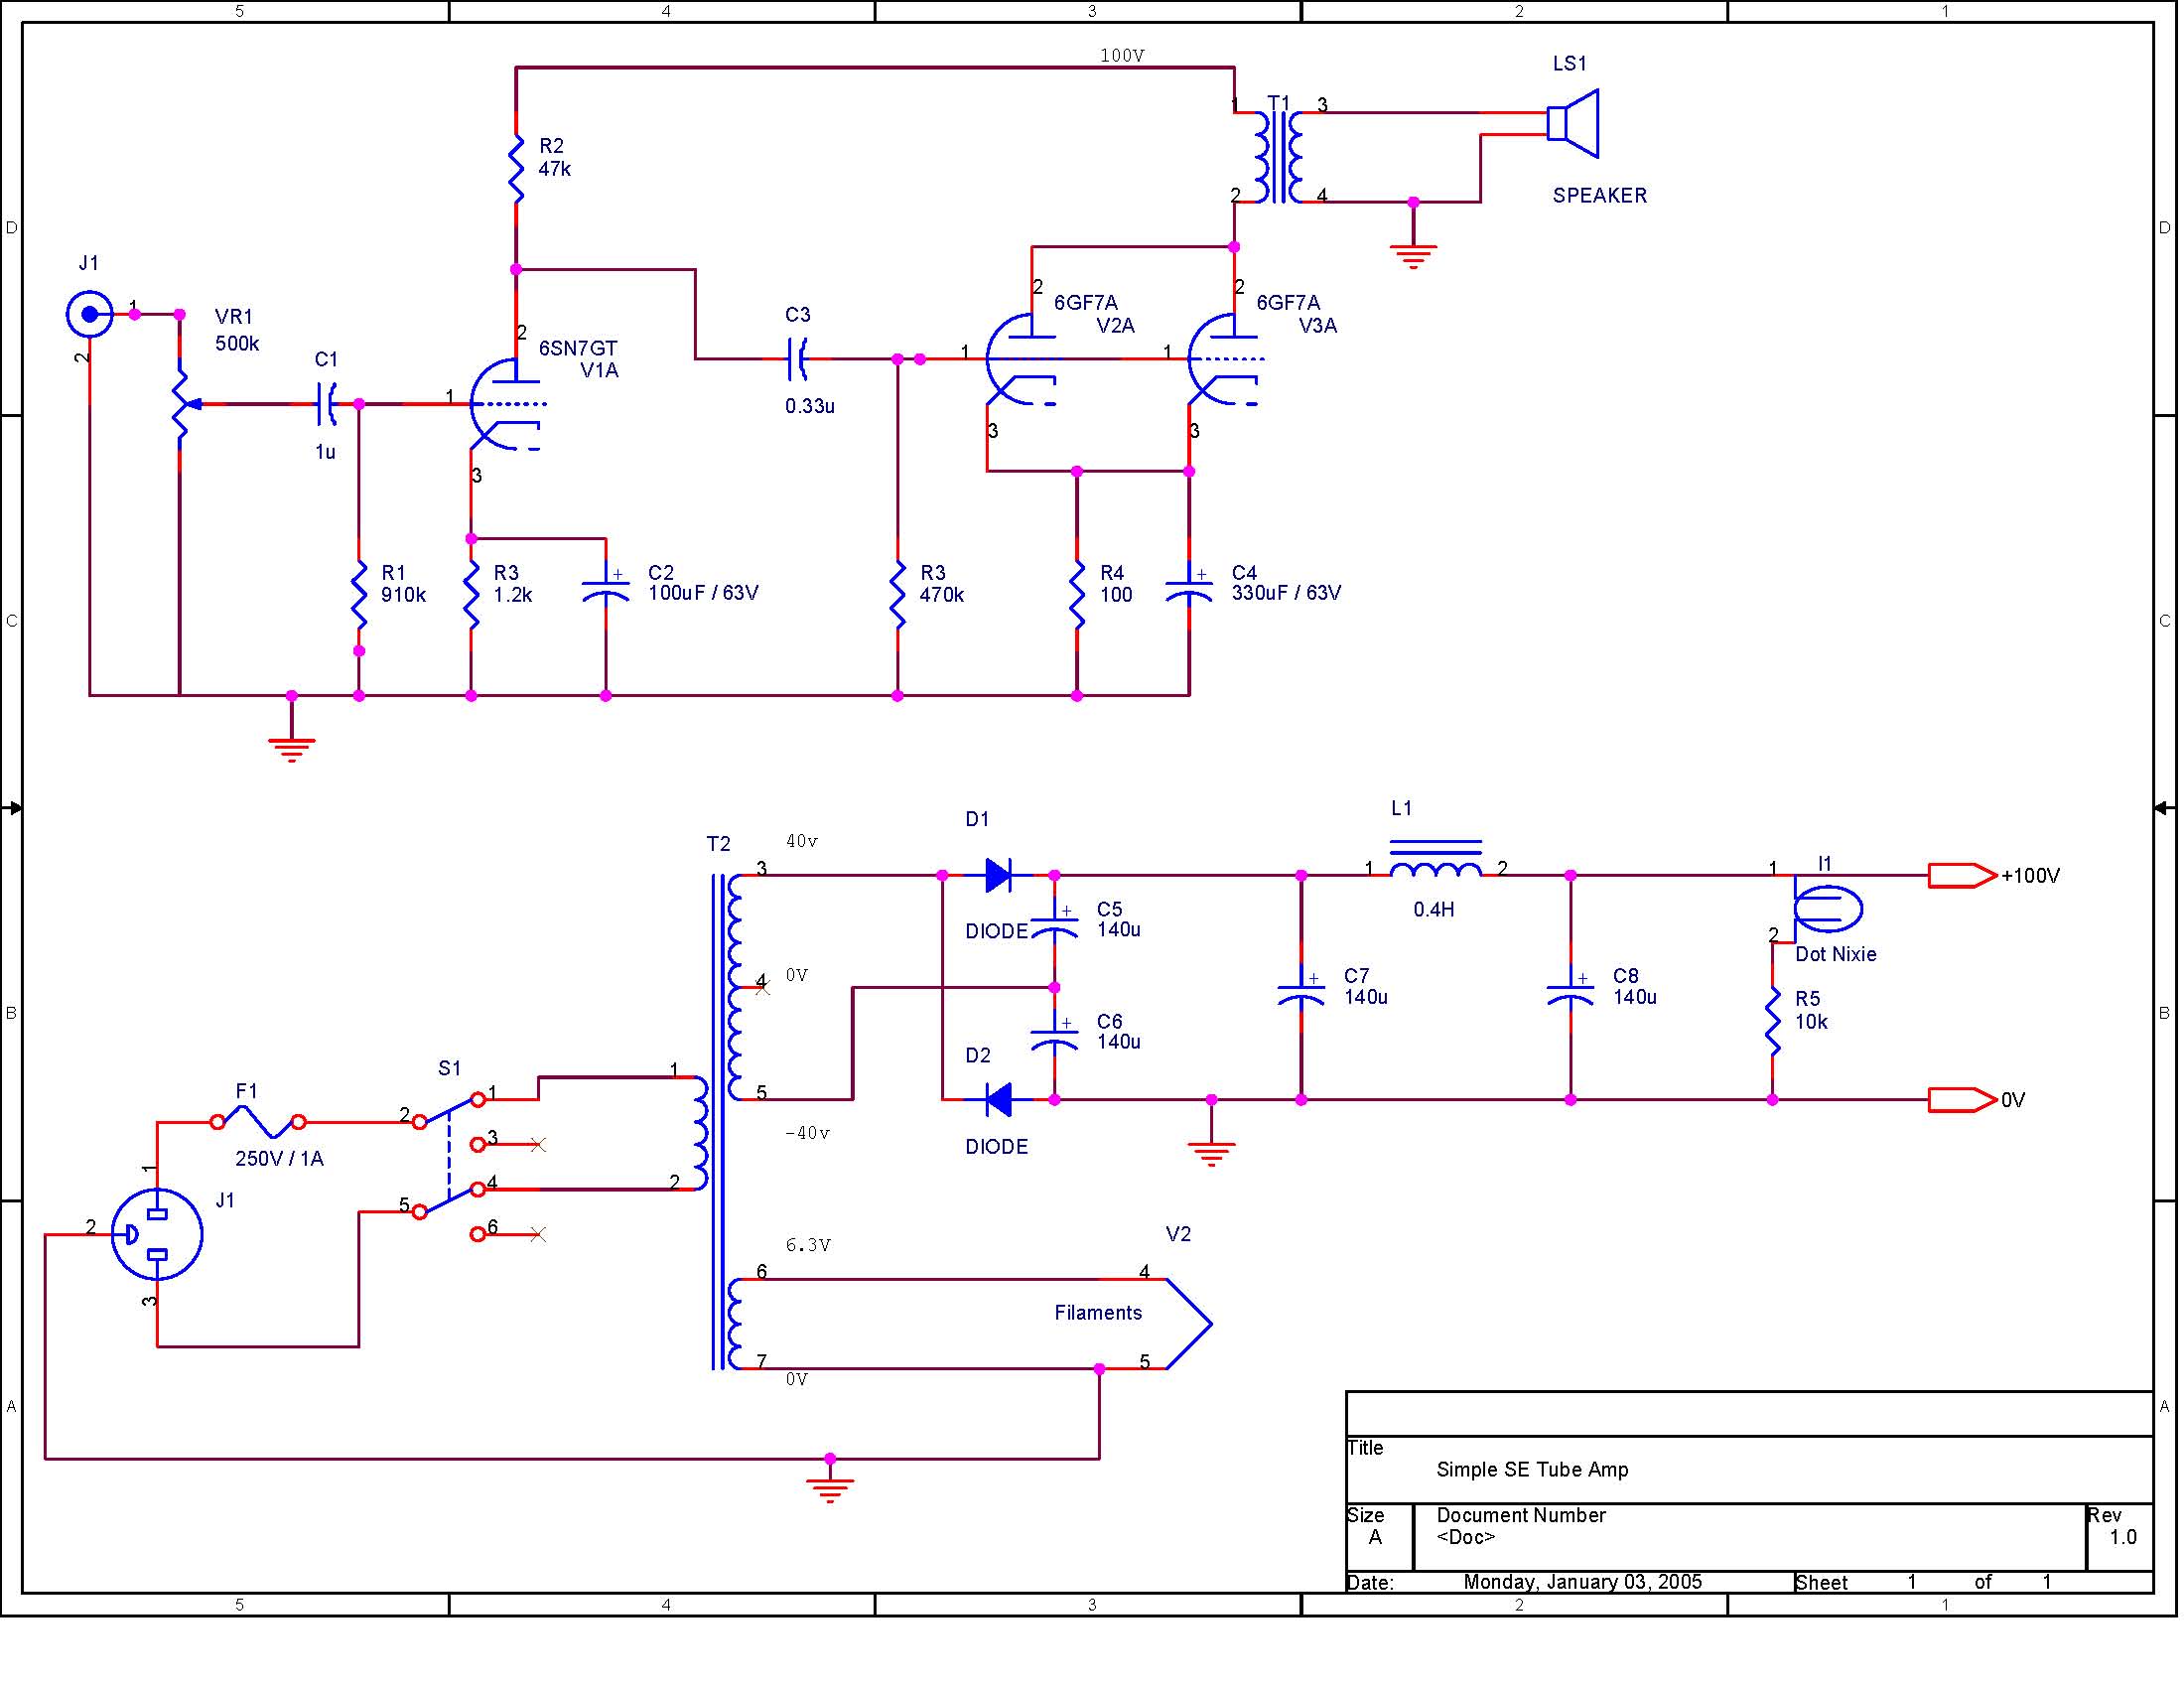Screen dimensions: 2184x1687
Task: Click the C4 330uF capacitor symbol
Action: tap(1191, 590)
